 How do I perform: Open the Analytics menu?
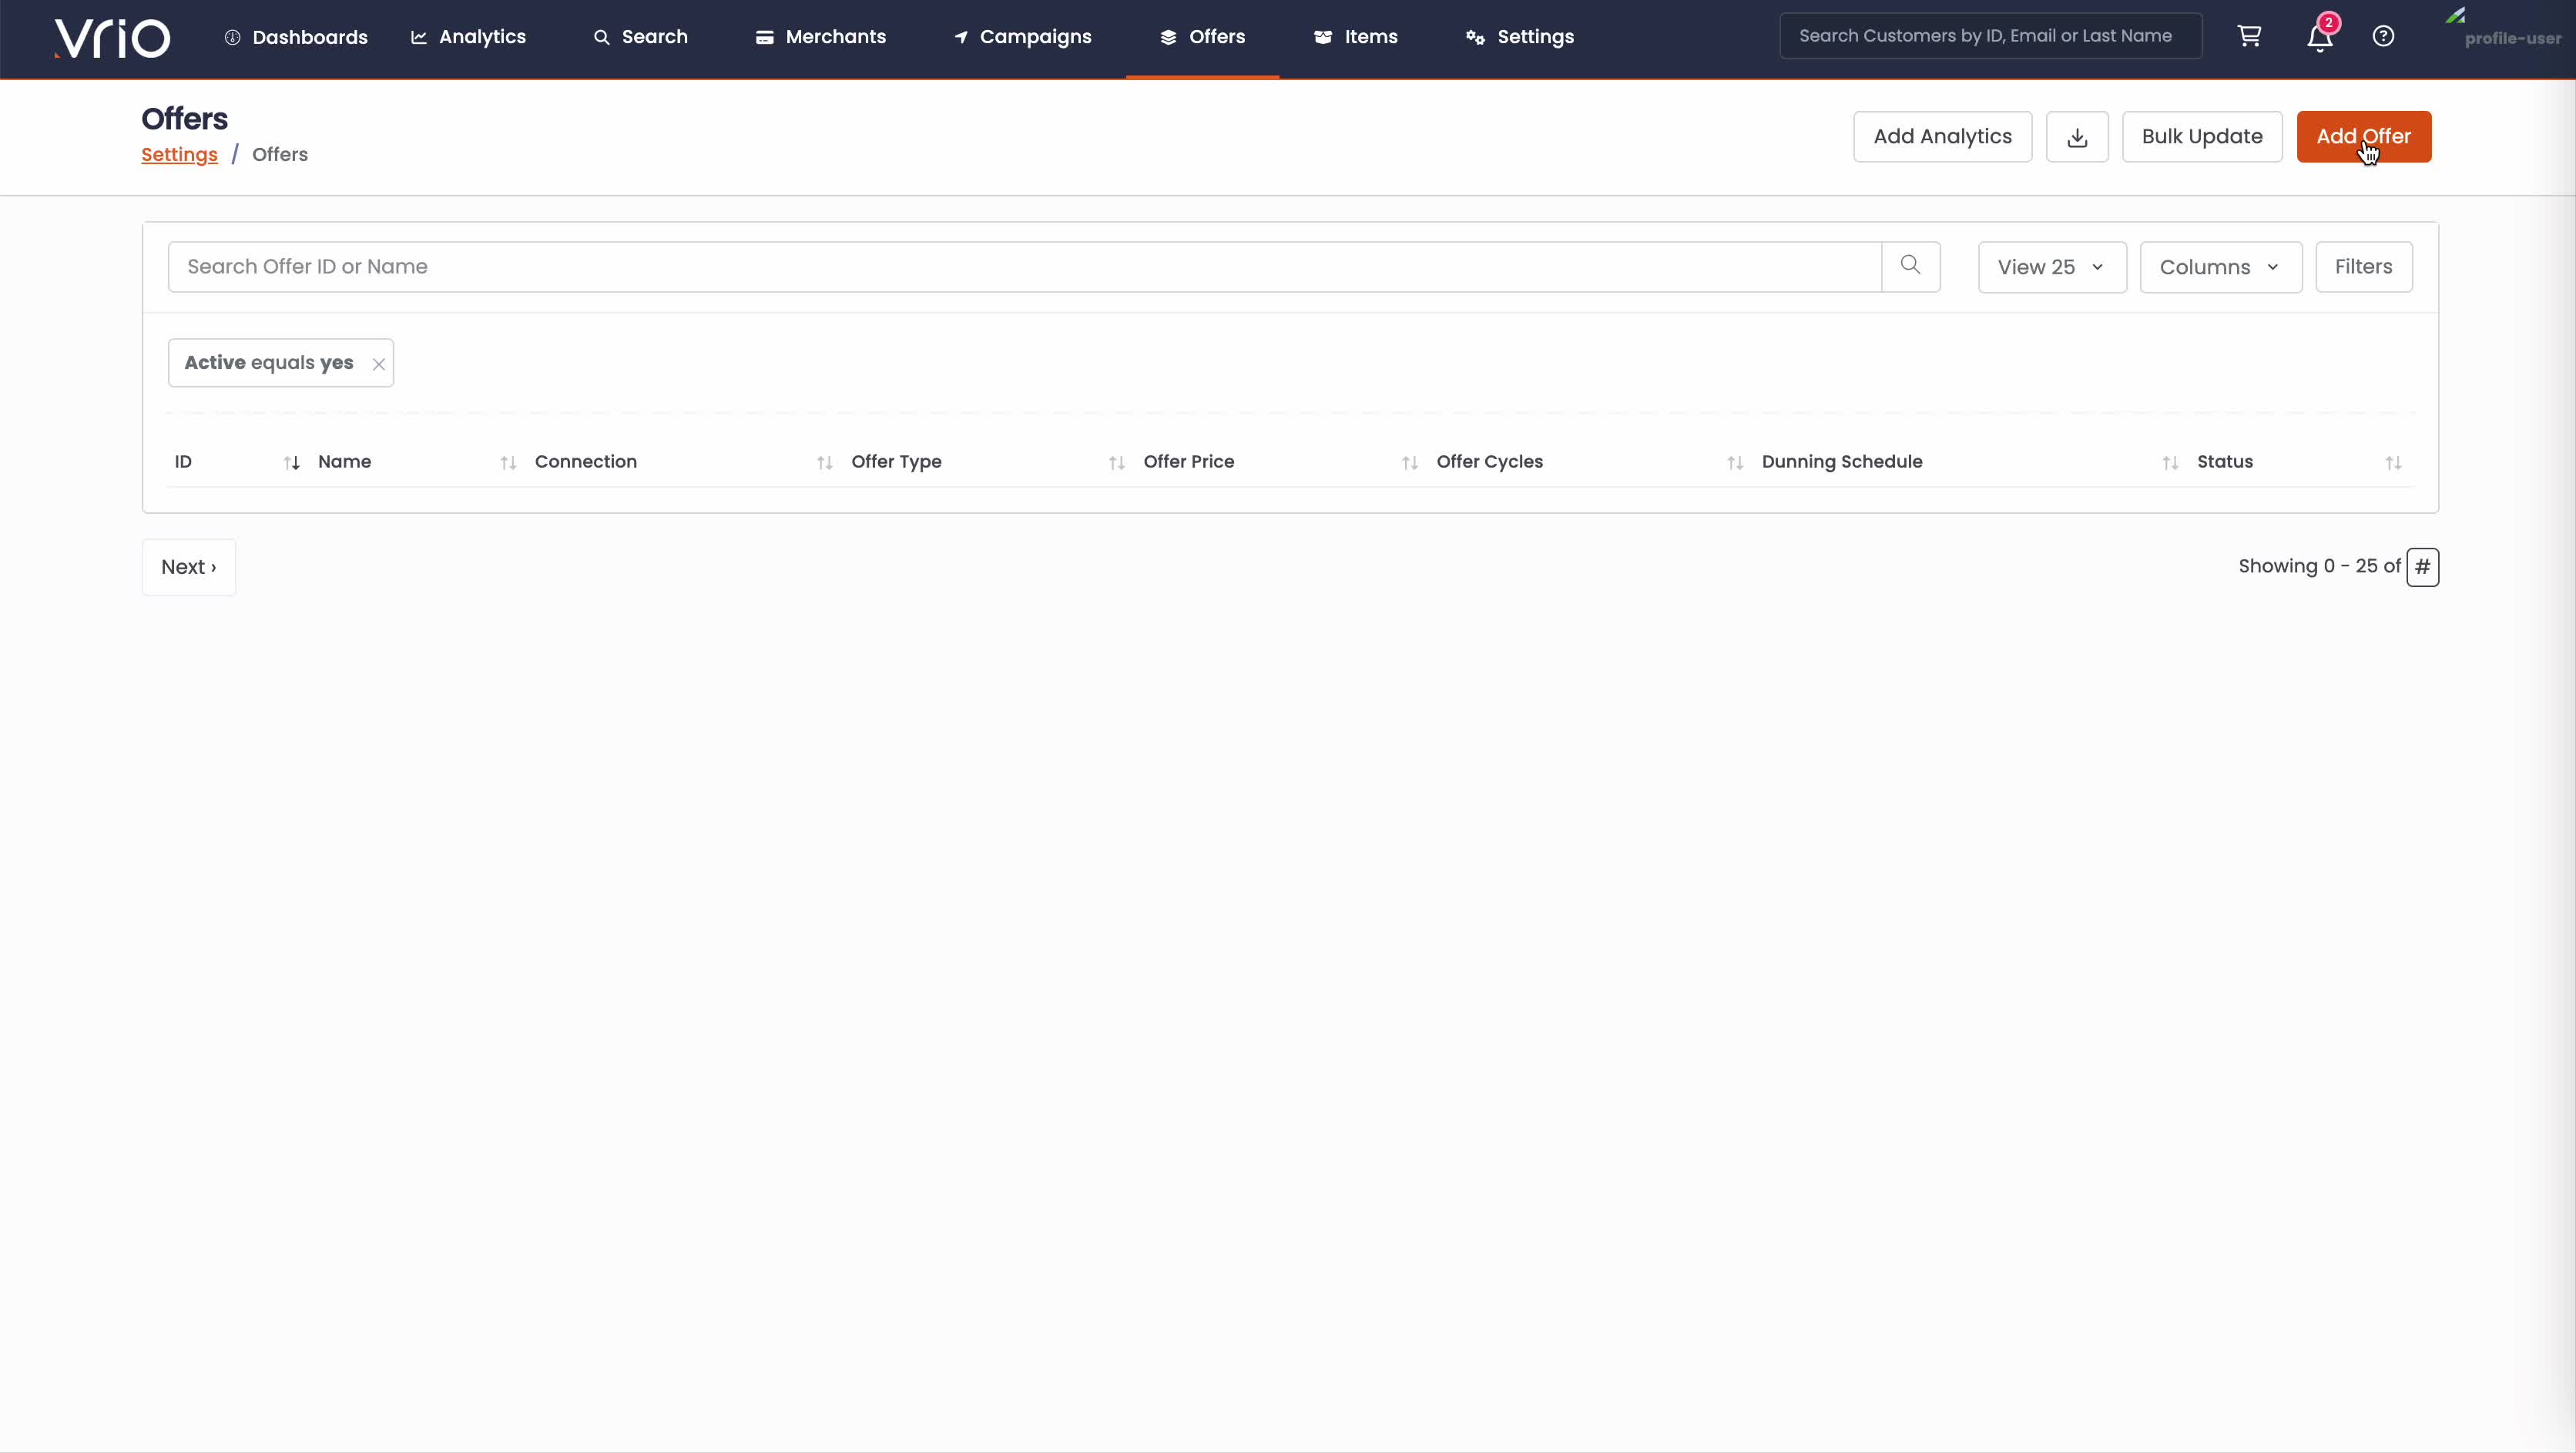(x=468, y=37)
